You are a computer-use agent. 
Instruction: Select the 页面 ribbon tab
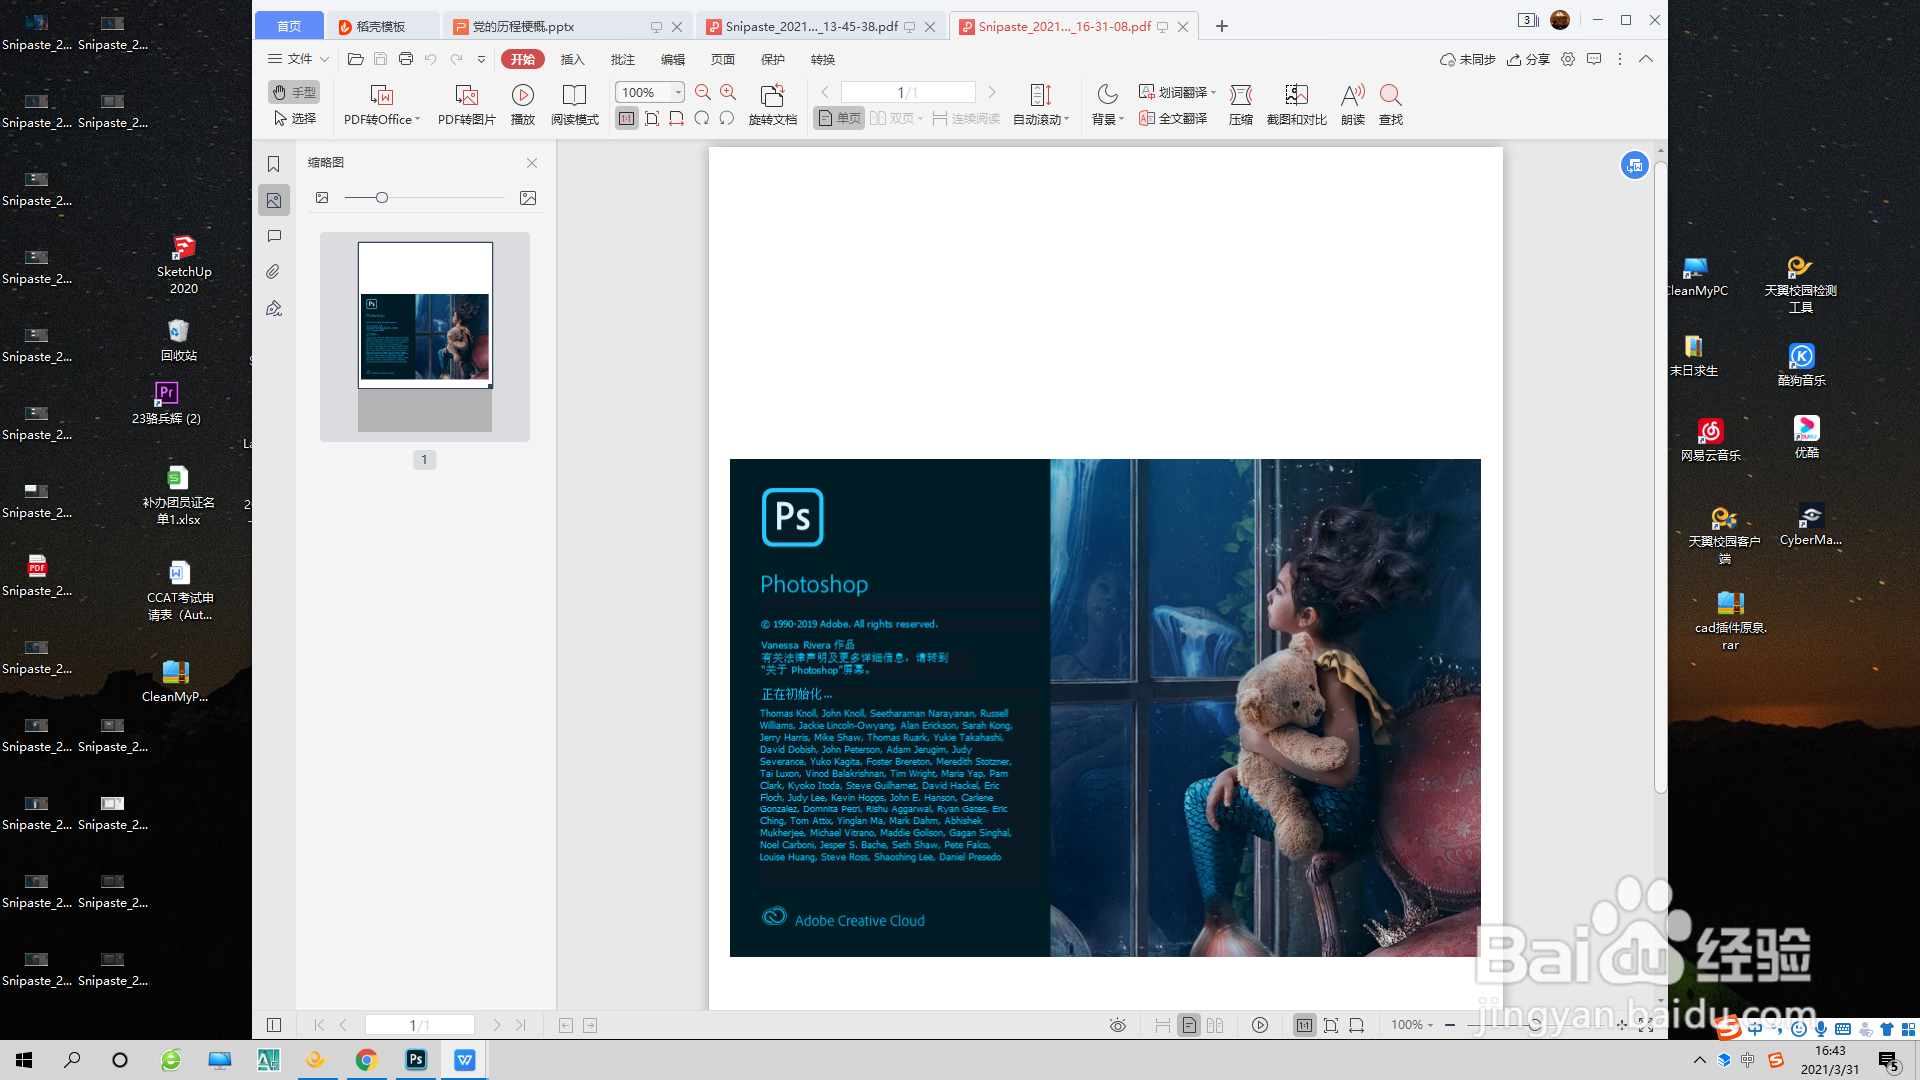coord(723,59)
